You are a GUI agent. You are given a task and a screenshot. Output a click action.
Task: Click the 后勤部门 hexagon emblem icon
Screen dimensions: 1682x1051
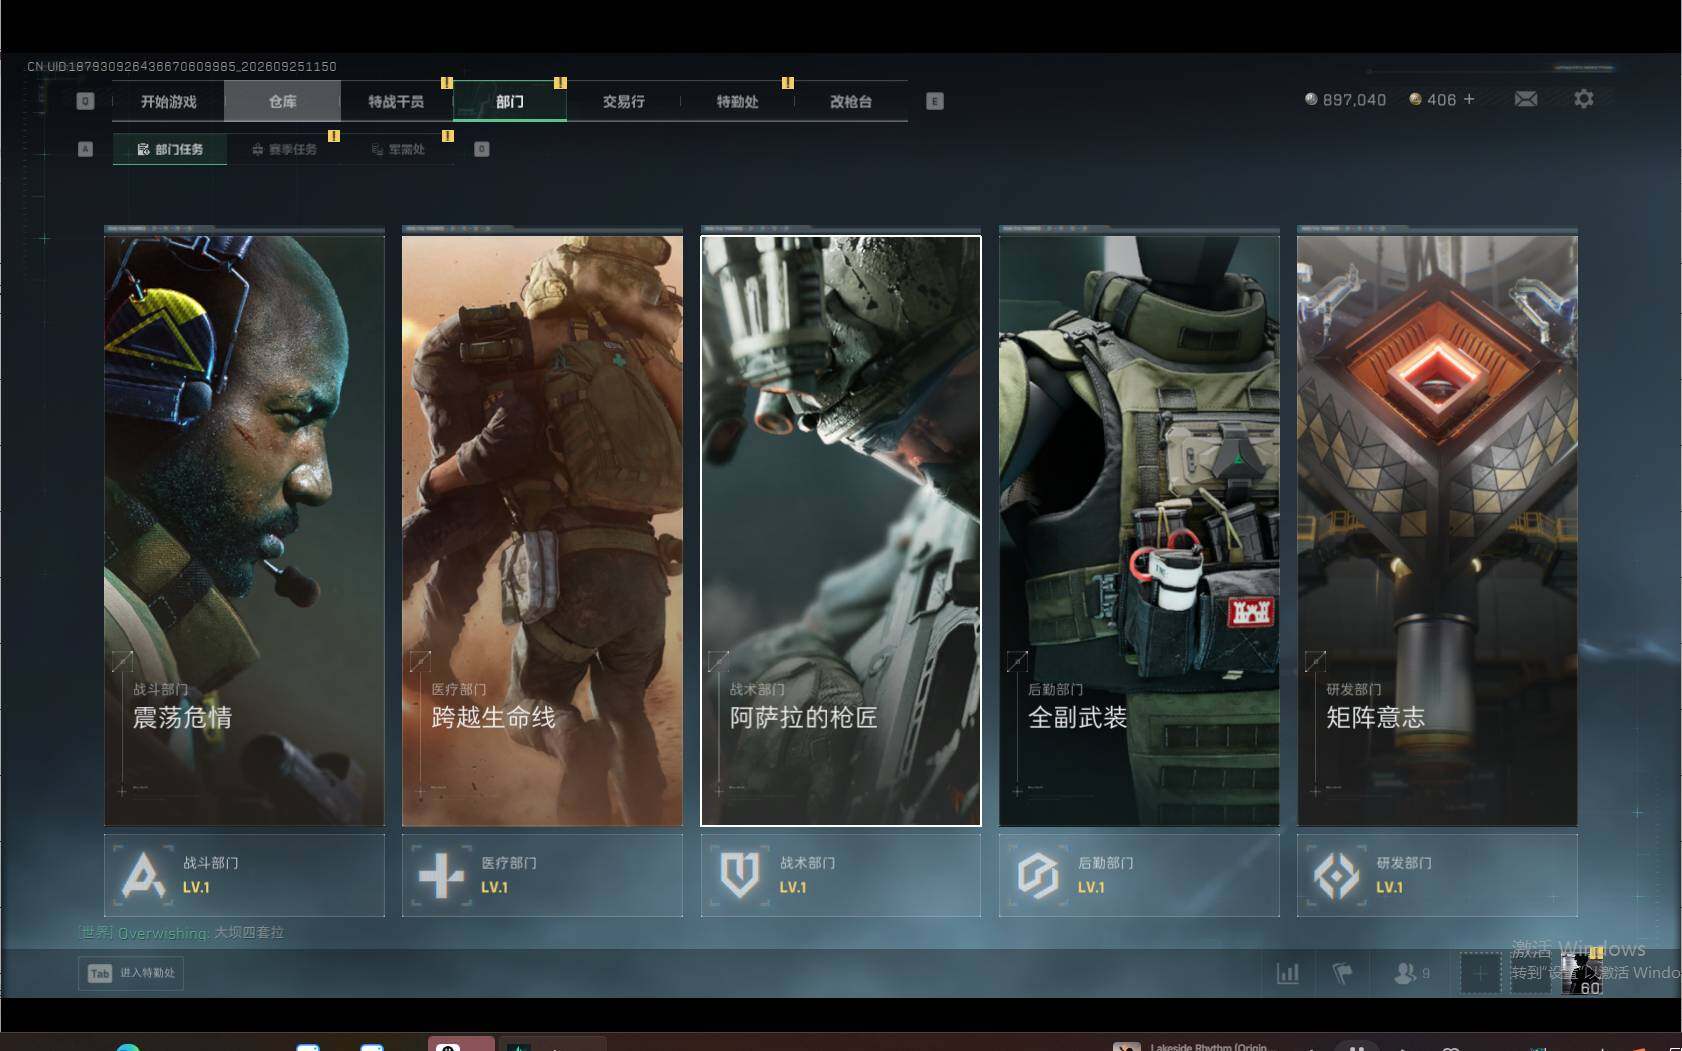tap(1037, 875)
